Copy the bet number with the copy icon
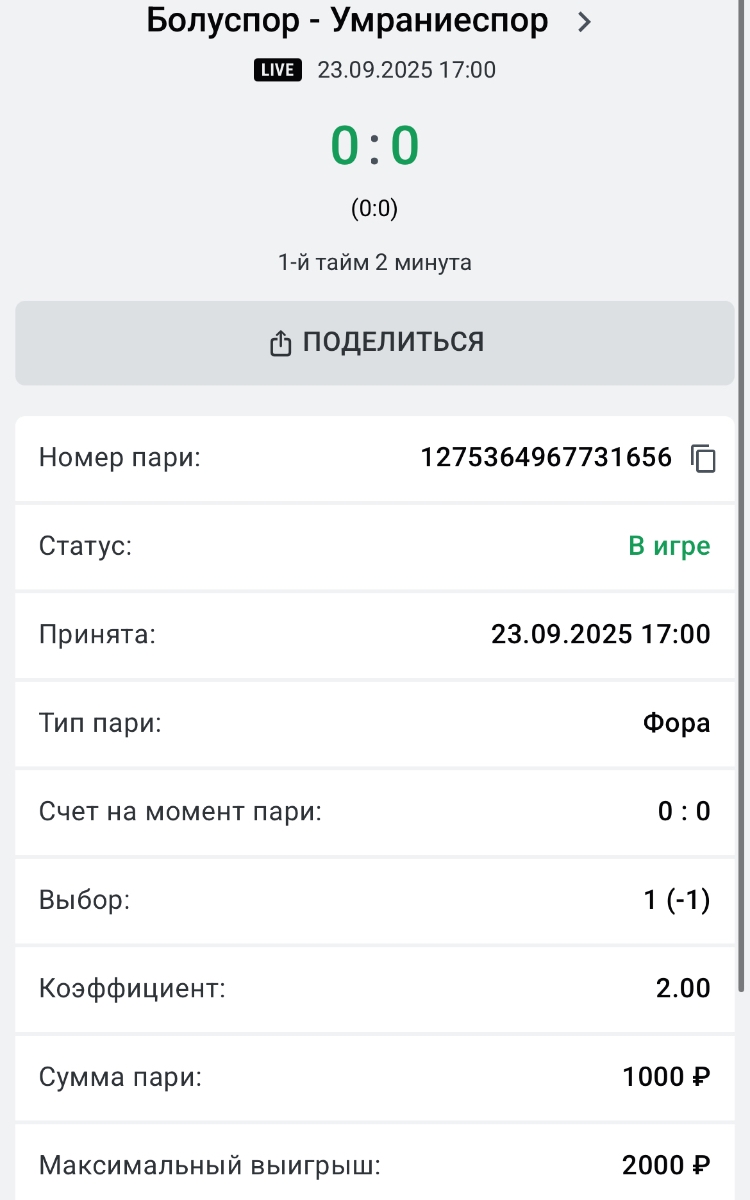The height and width of the screenshot is (1200, 750). click(704, 459)
